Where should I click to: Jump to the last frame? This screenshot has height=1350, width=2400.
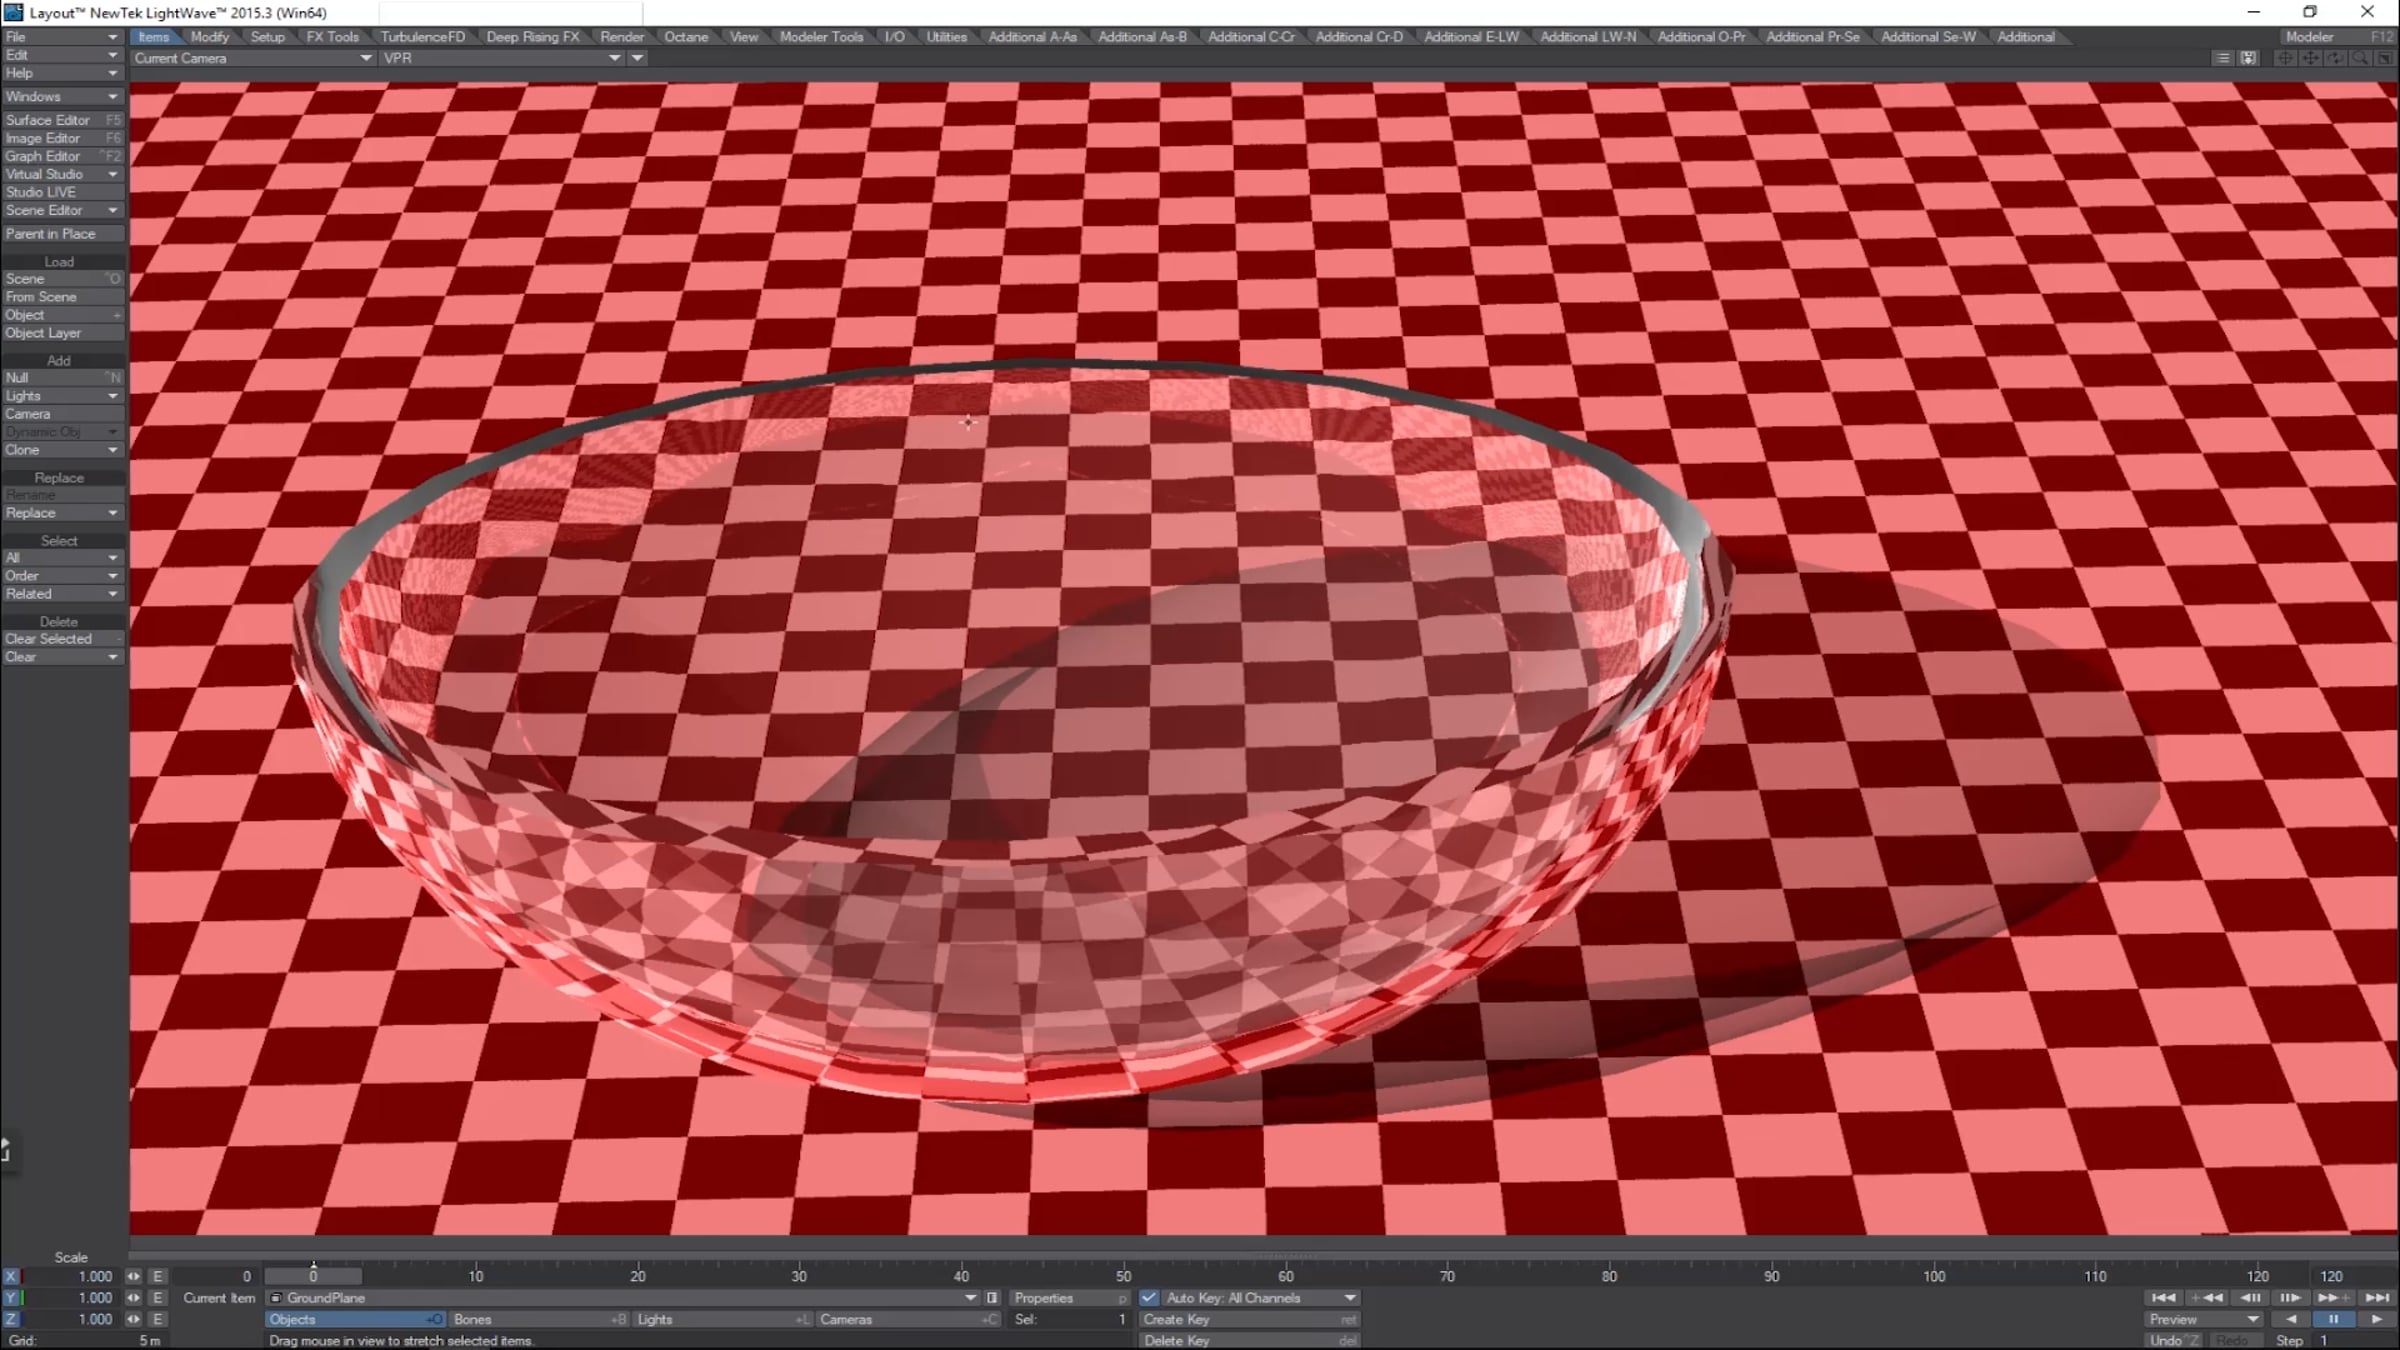tap(2376, 1297)
